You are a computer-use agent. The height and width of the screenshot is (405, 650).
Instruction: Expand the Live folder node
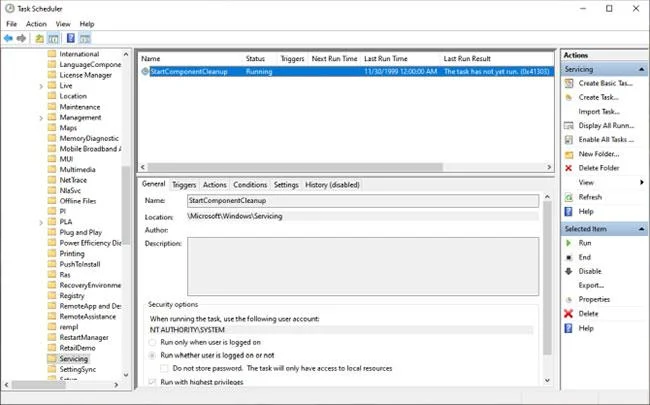click(x=41, y=86)
